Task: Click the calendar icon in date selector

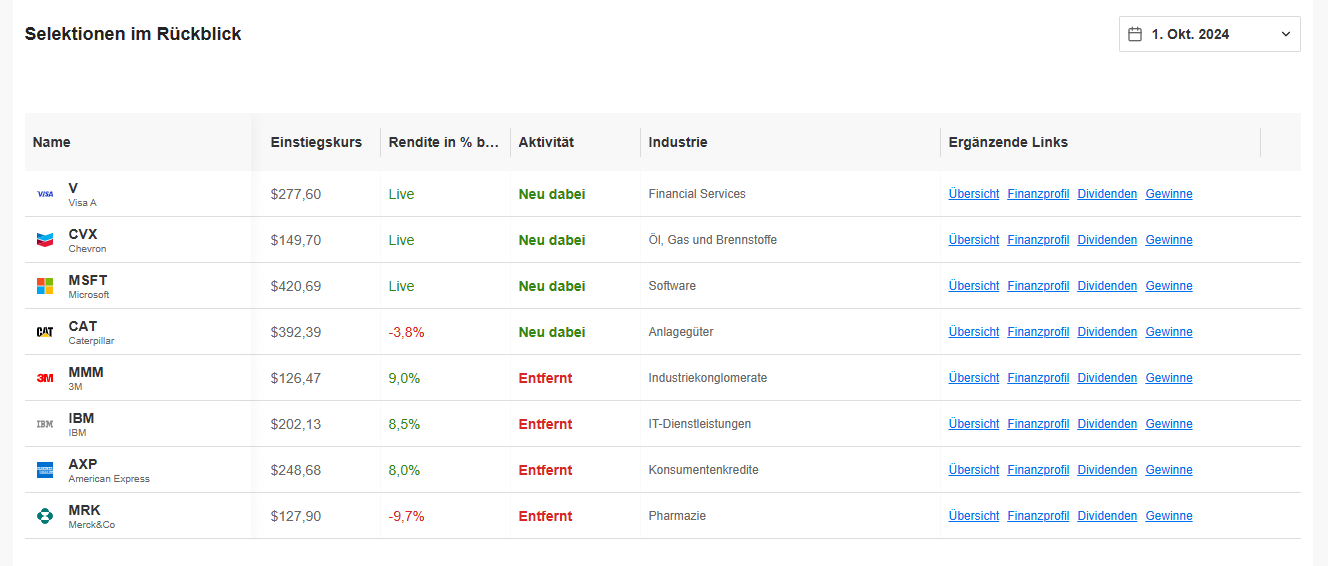Action: [1135, 34]
